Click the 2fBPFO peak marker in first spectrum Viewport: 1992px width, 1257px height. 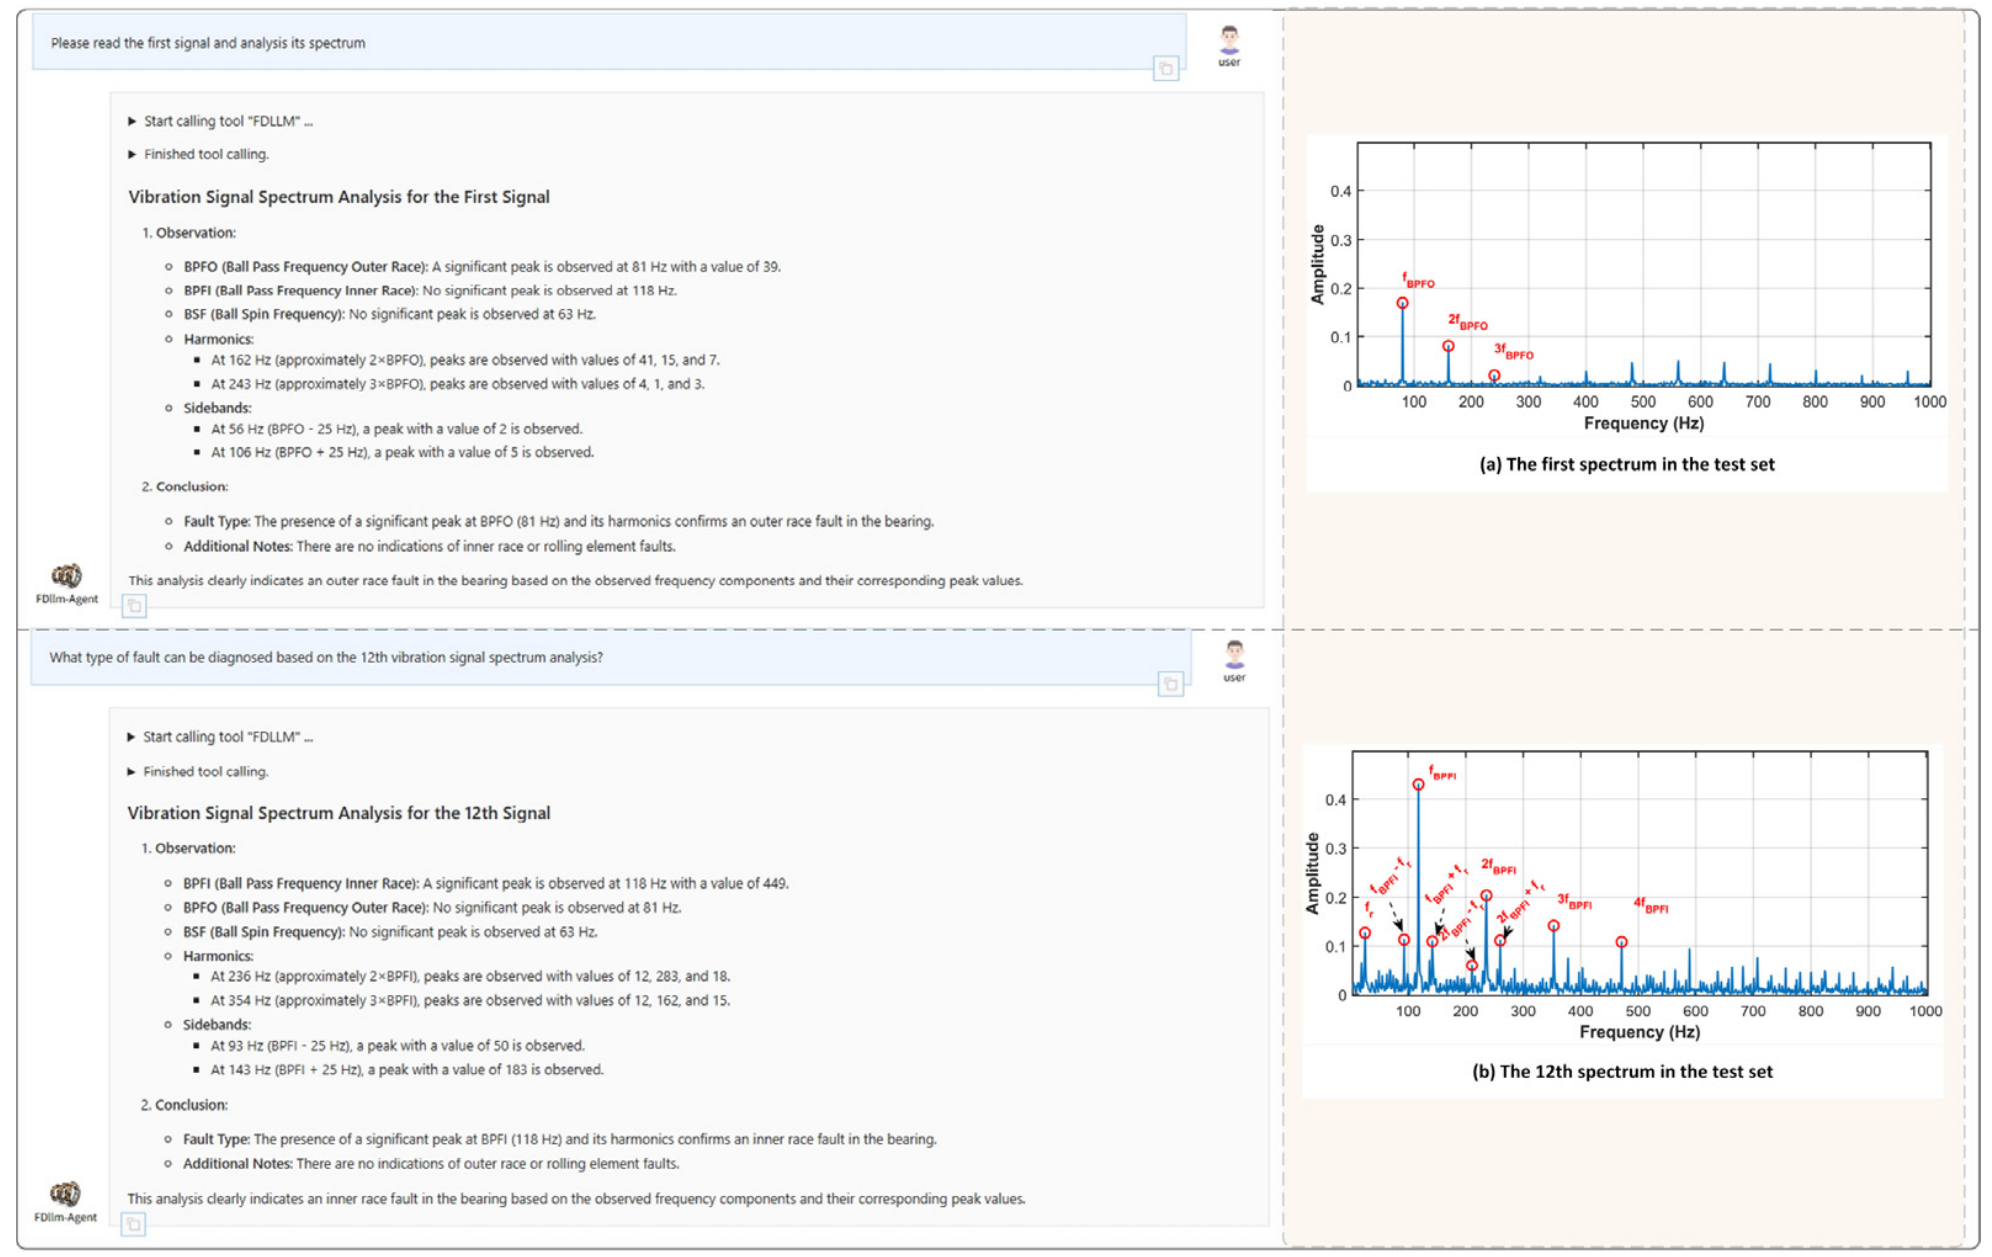[x=1448, y=346]
